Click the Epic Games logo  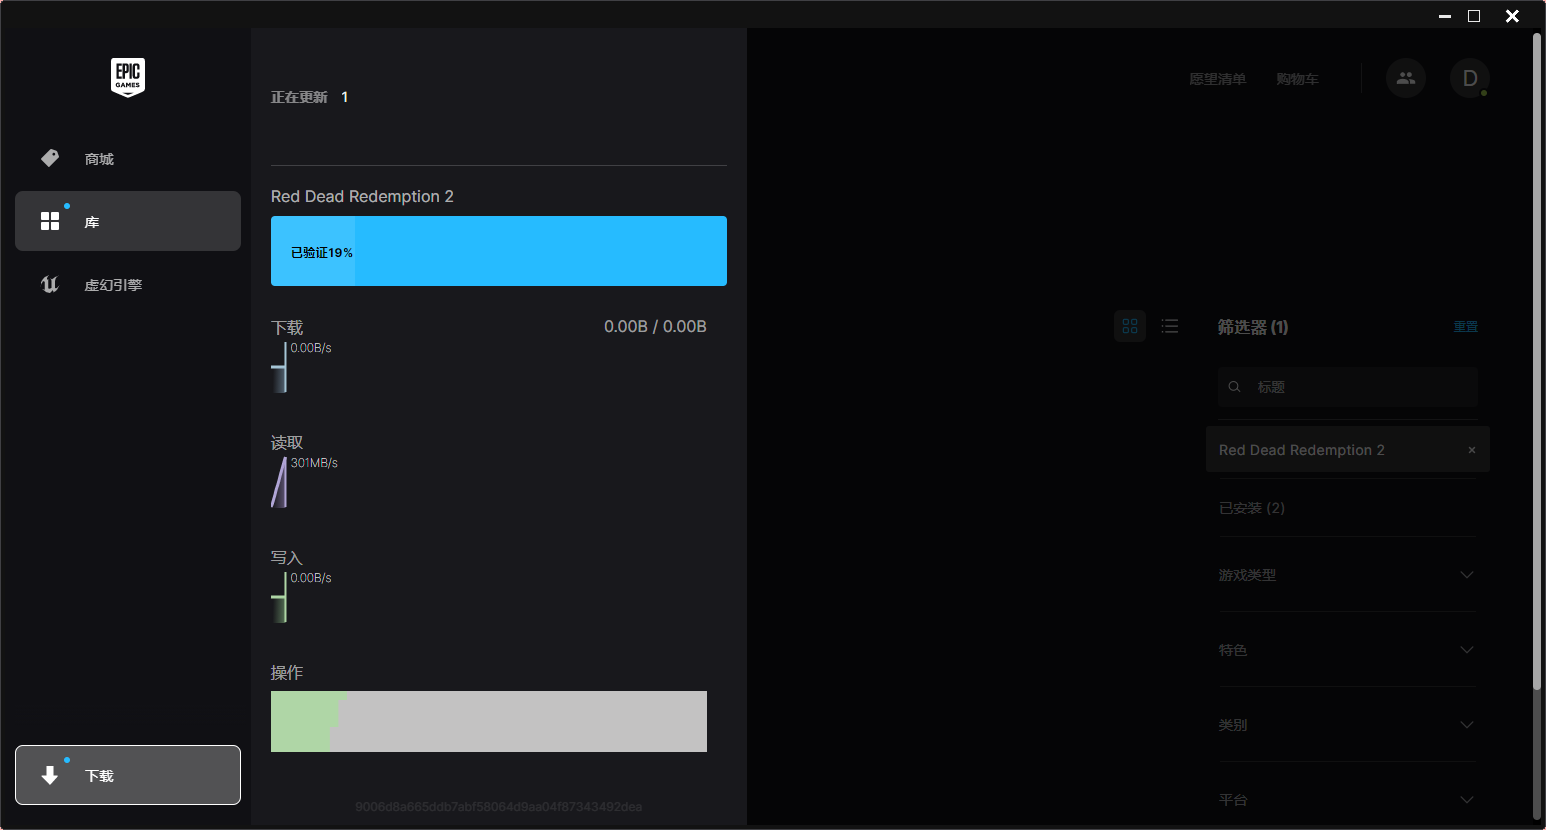[x=128, y=77]
